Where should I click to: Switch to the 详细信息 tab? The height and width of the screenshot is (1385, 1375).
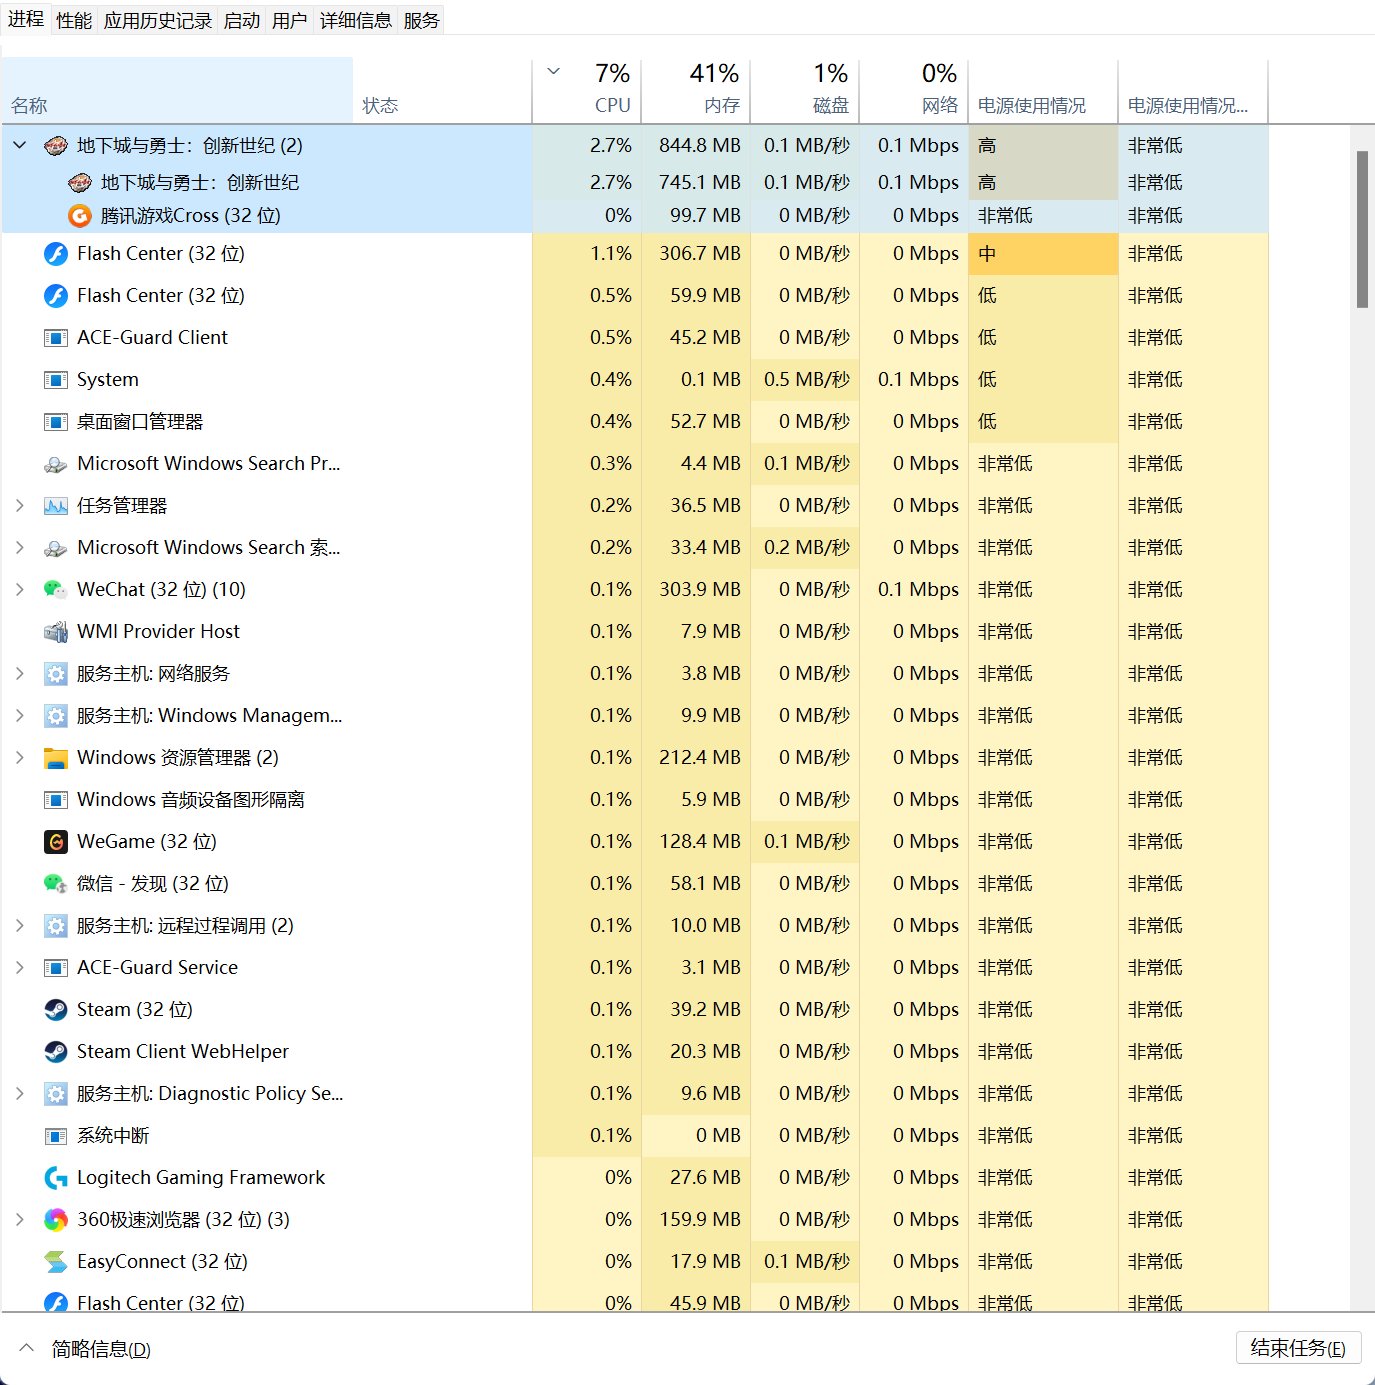[x=356, y=20]
